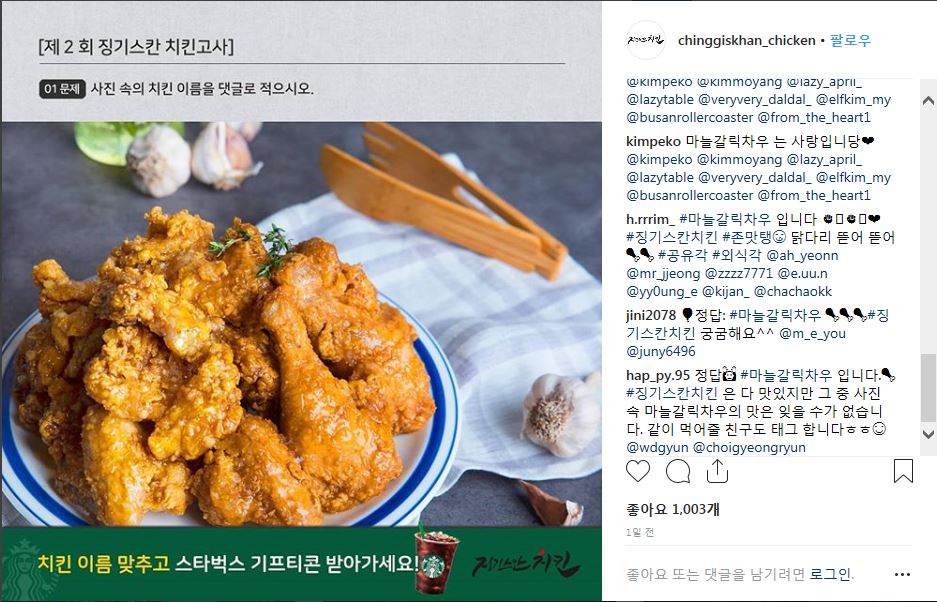Open the three-dot more options menu
Image resolution: width=937 pixels, height=602 pixels.
902,575
